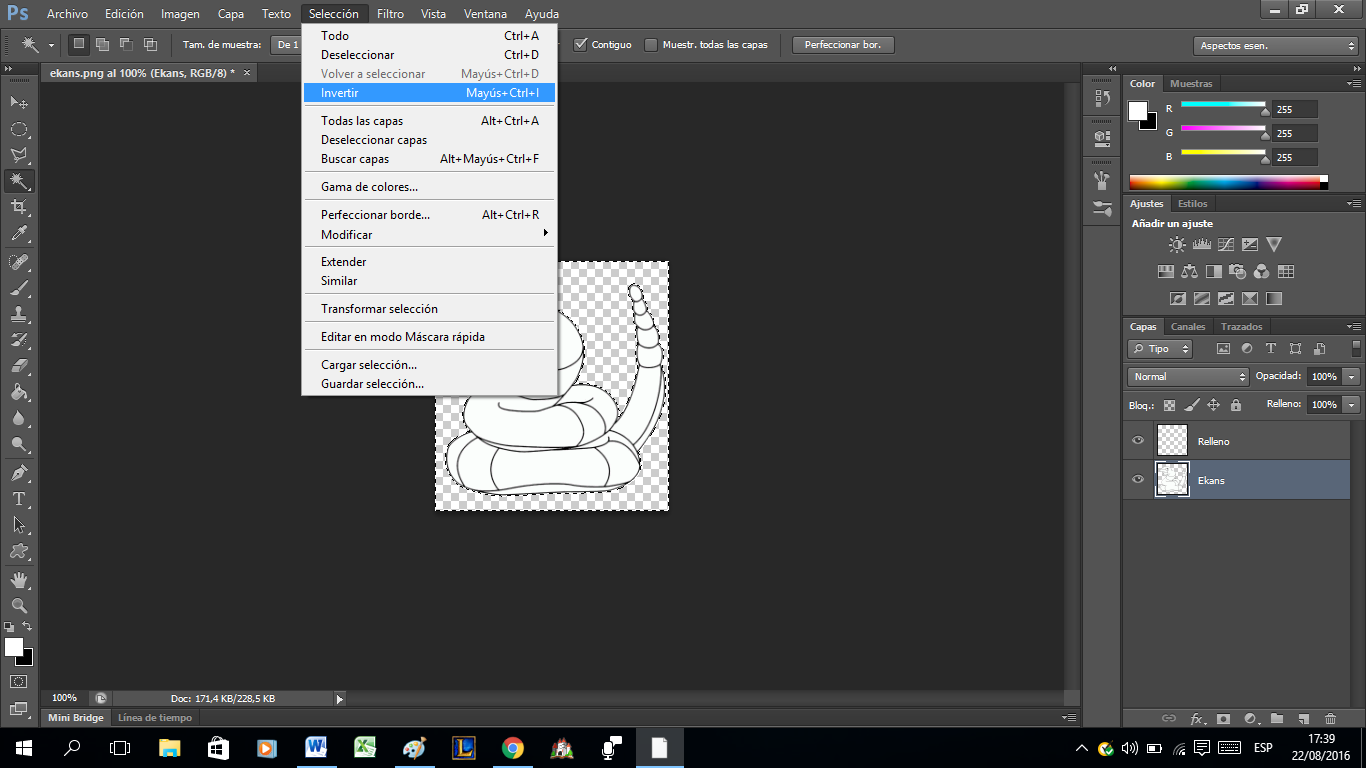Screen dimensions: 1366x768
Task: Open the Relleno fill dropdown arrow
Action: (1352, 405)
